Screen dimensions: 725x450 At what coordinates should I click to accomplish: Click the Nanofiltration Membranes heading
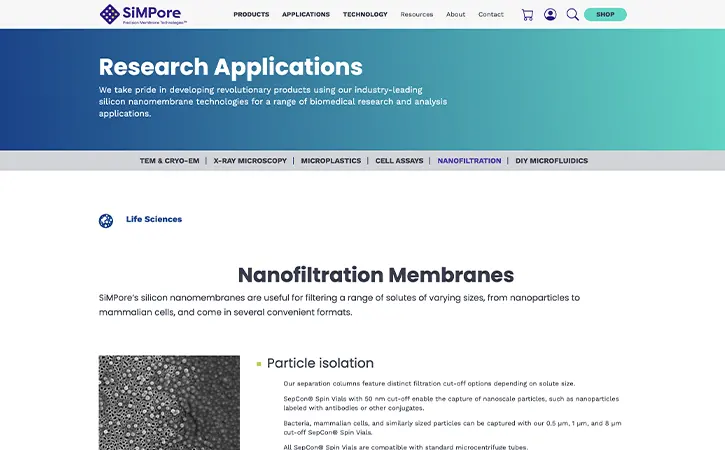[x=375, y=275]
